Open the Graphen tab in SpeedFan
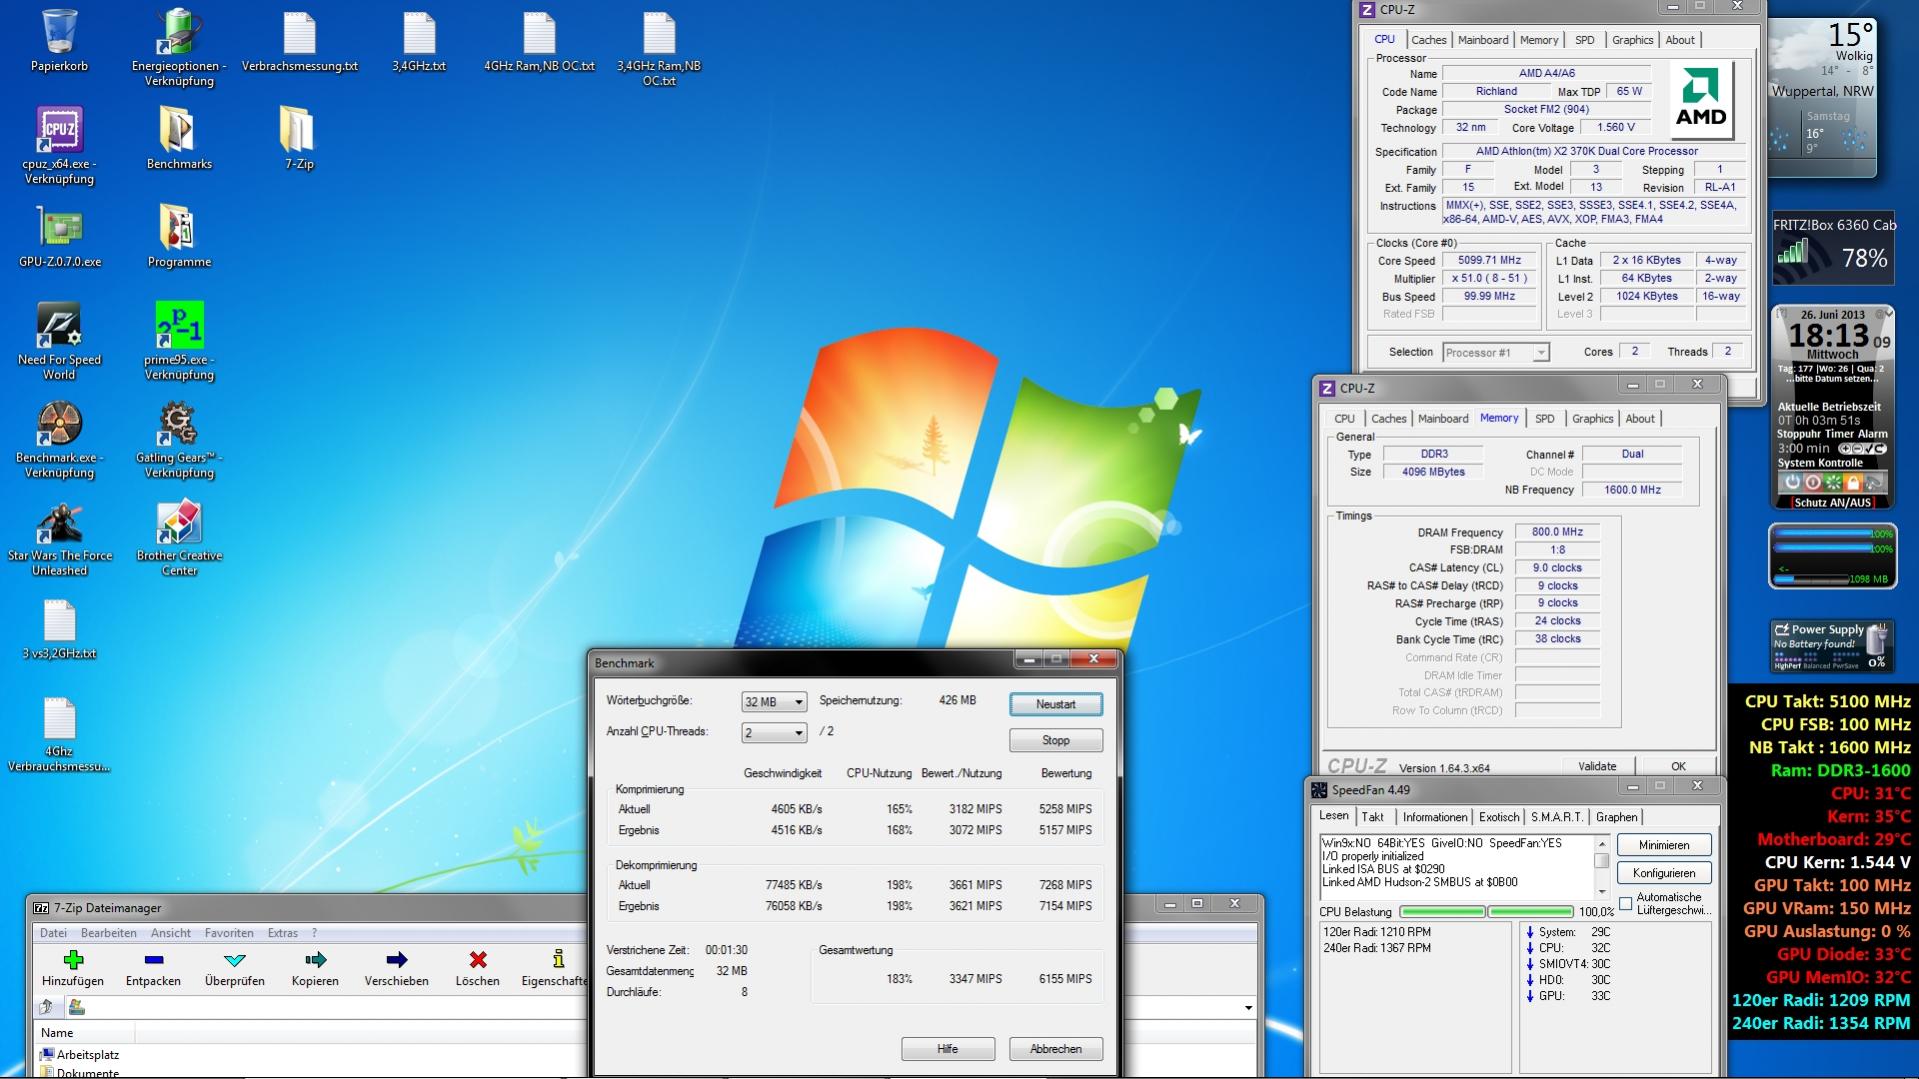Image resolution: width=1919 pixels, height=1079 pixels. tap(1616, 817)
